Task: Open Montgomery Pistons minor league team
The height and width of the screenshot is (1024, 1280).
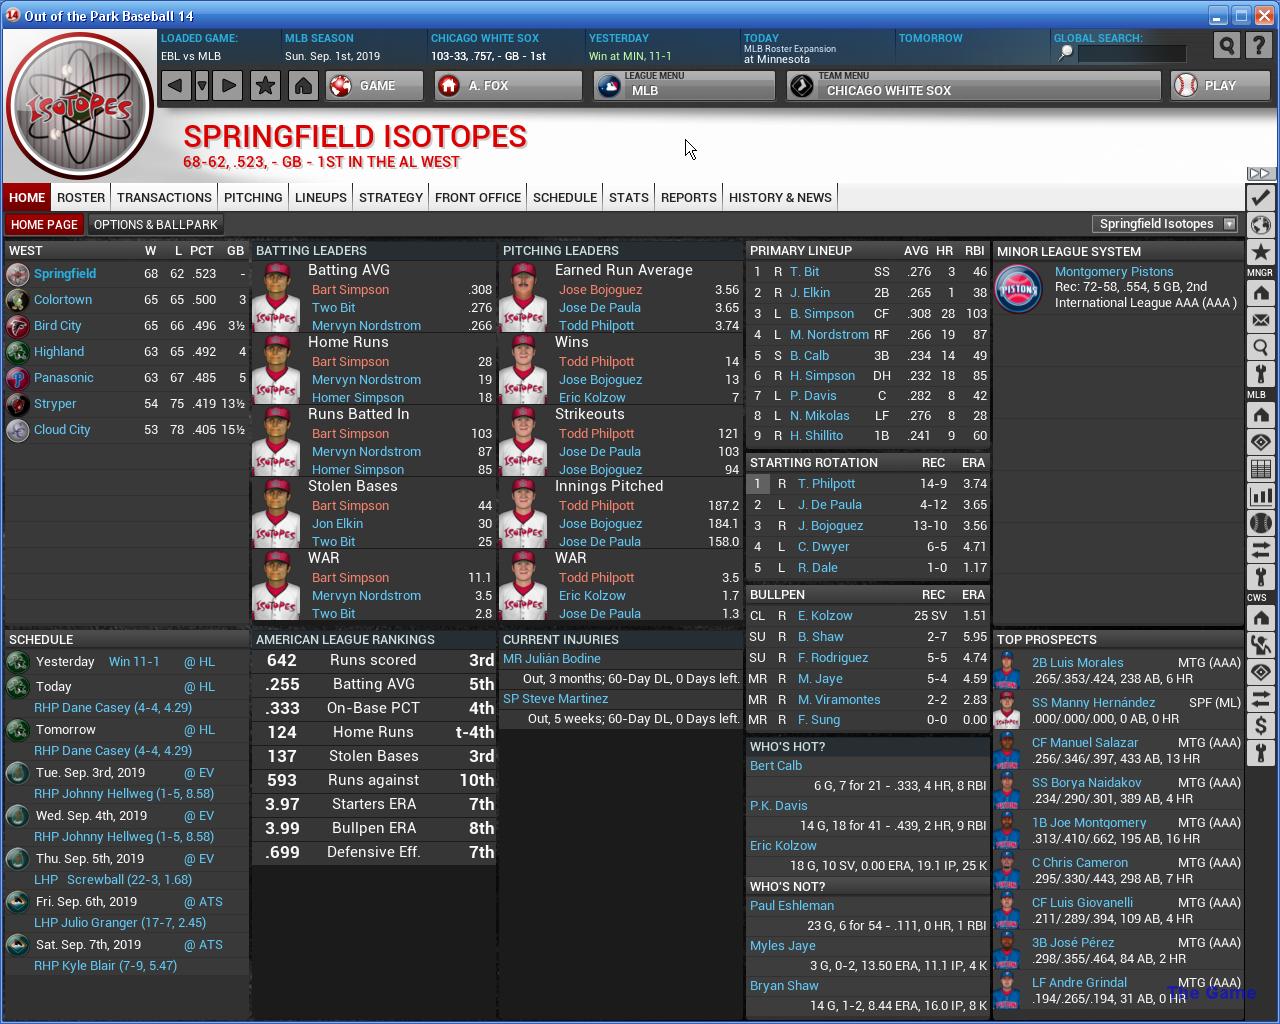Action: pos(1114,271)
